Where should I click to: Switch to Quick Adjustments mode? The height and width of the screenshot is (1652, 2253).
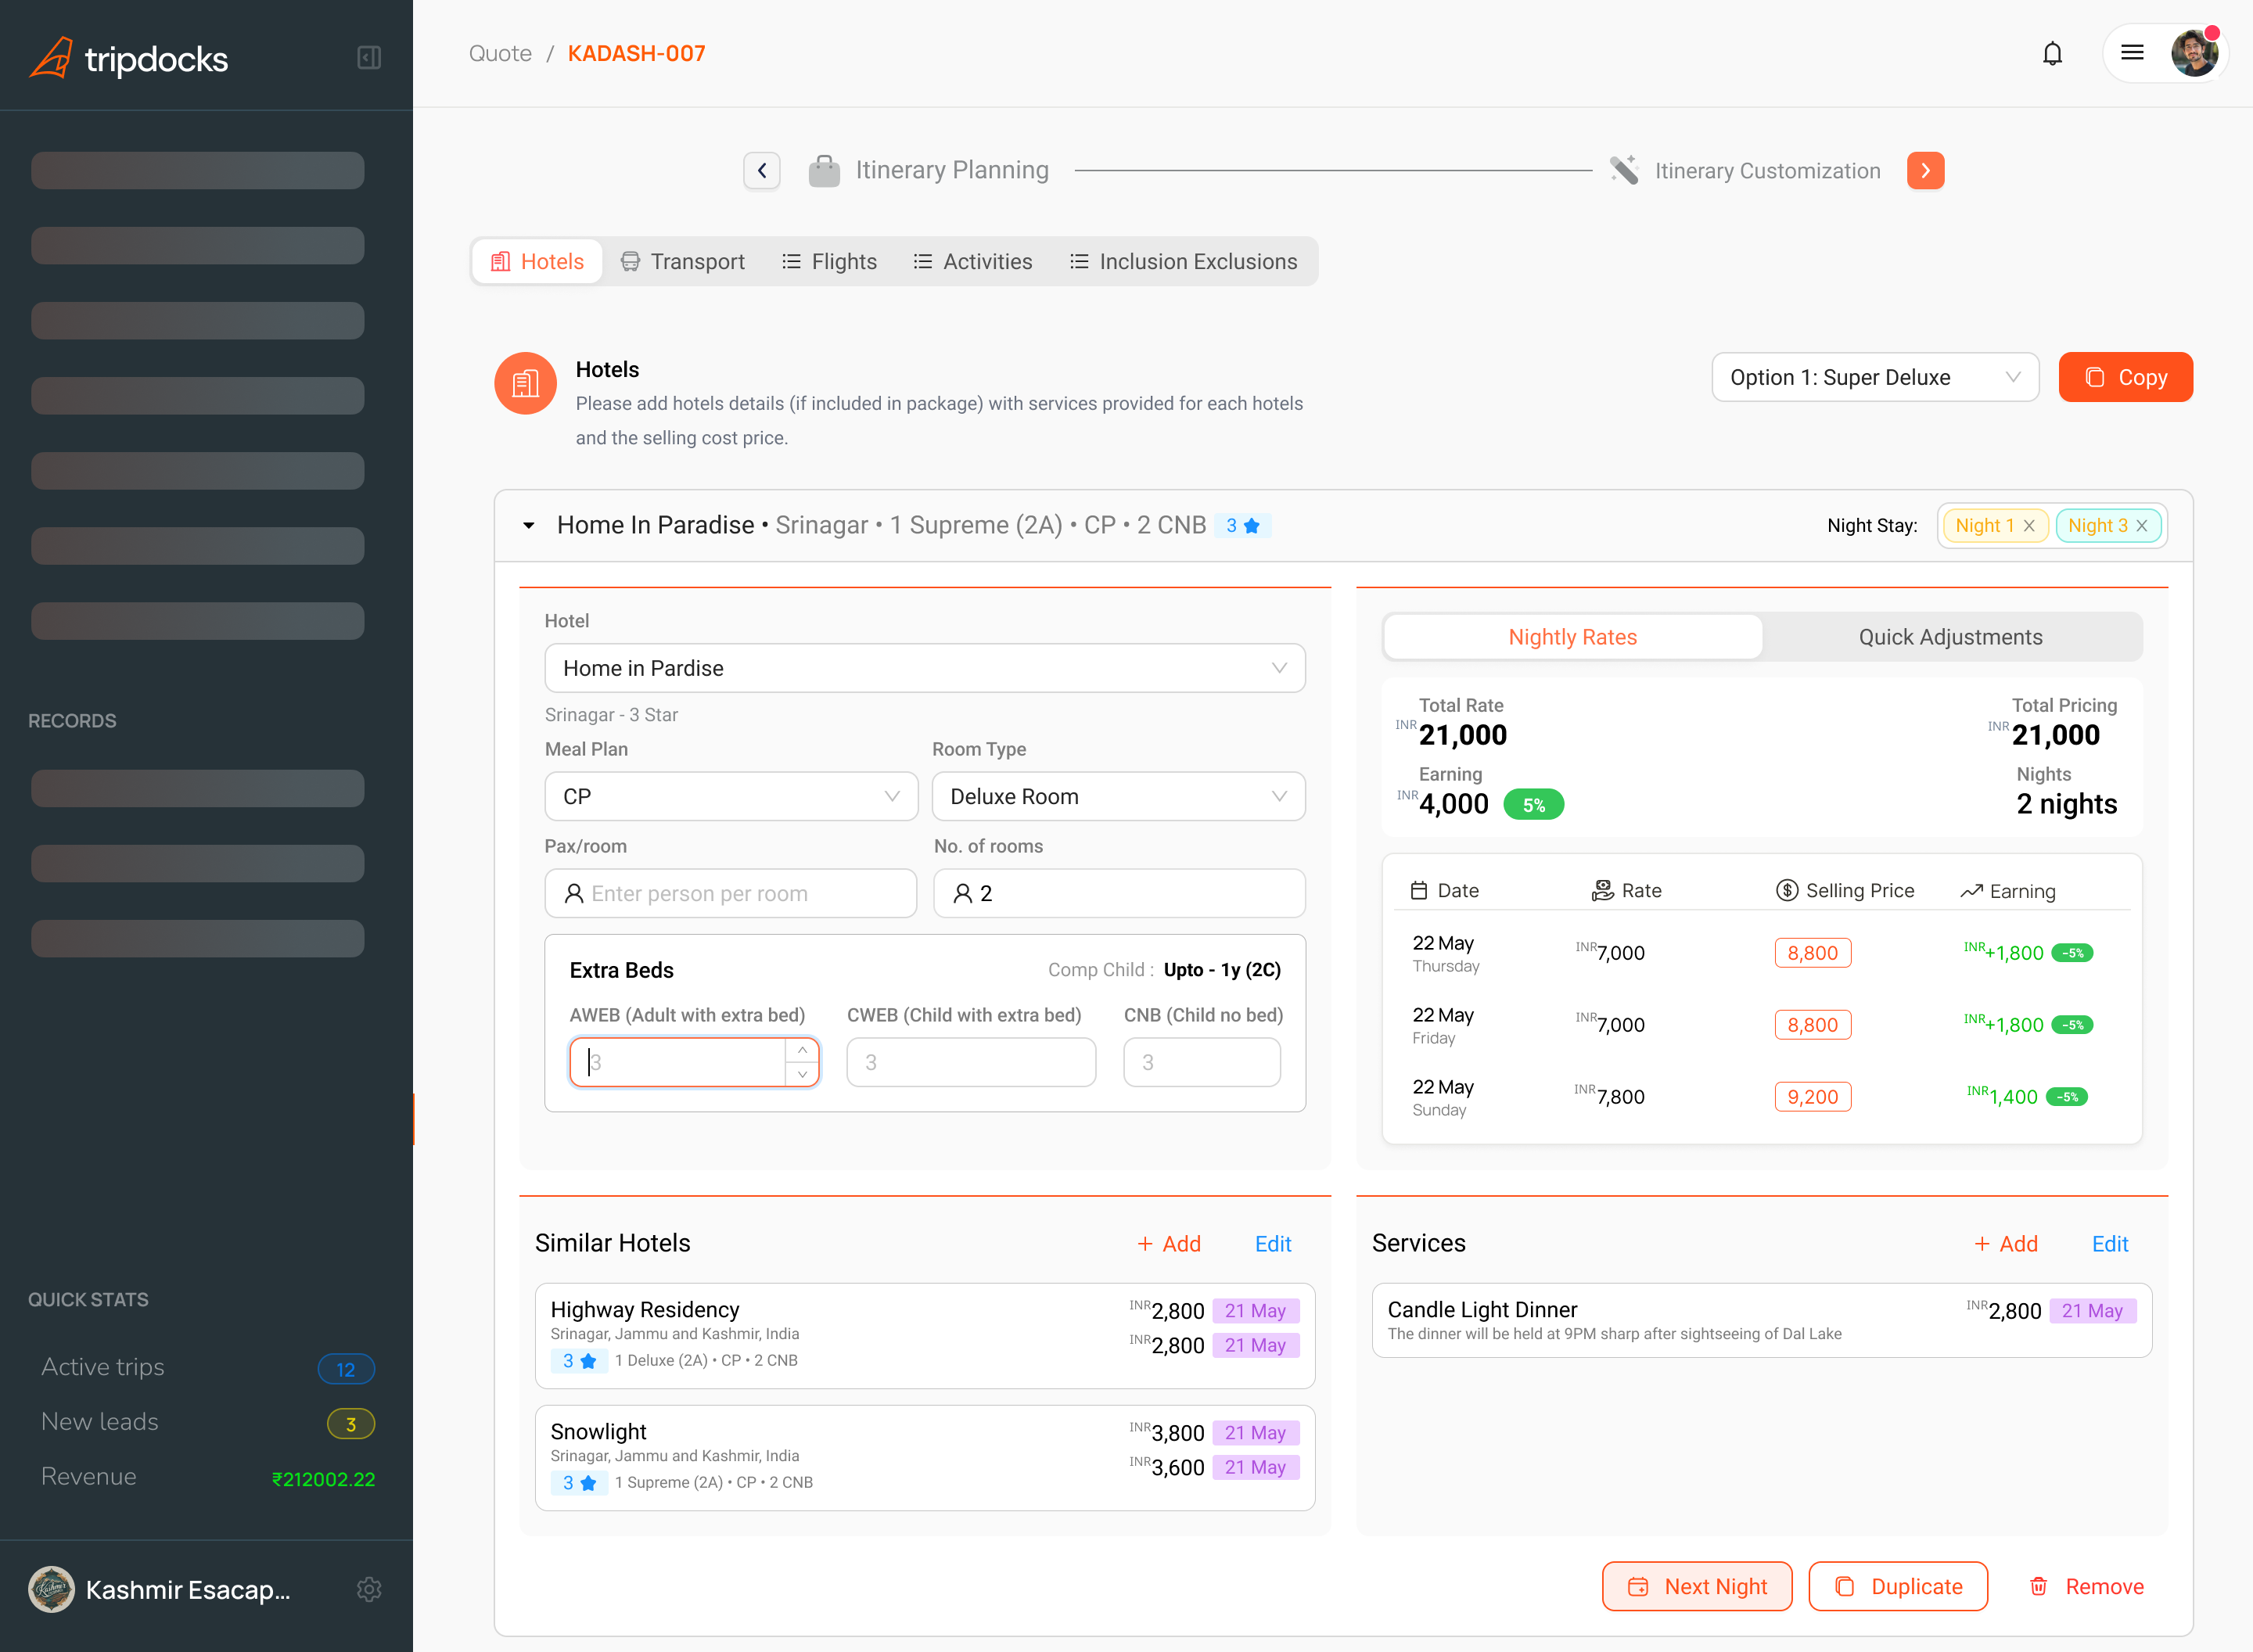1951,637
